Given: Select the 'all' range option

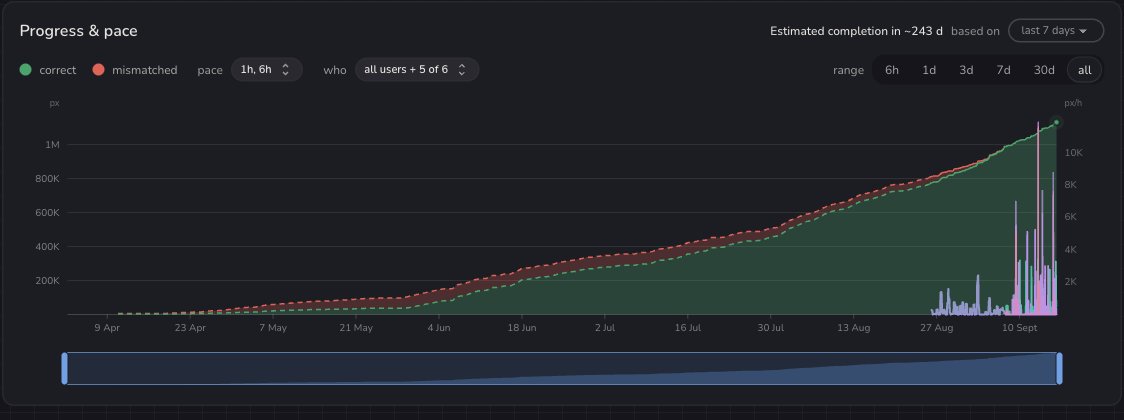Looking at the screenshot, I should [1085, 70].
